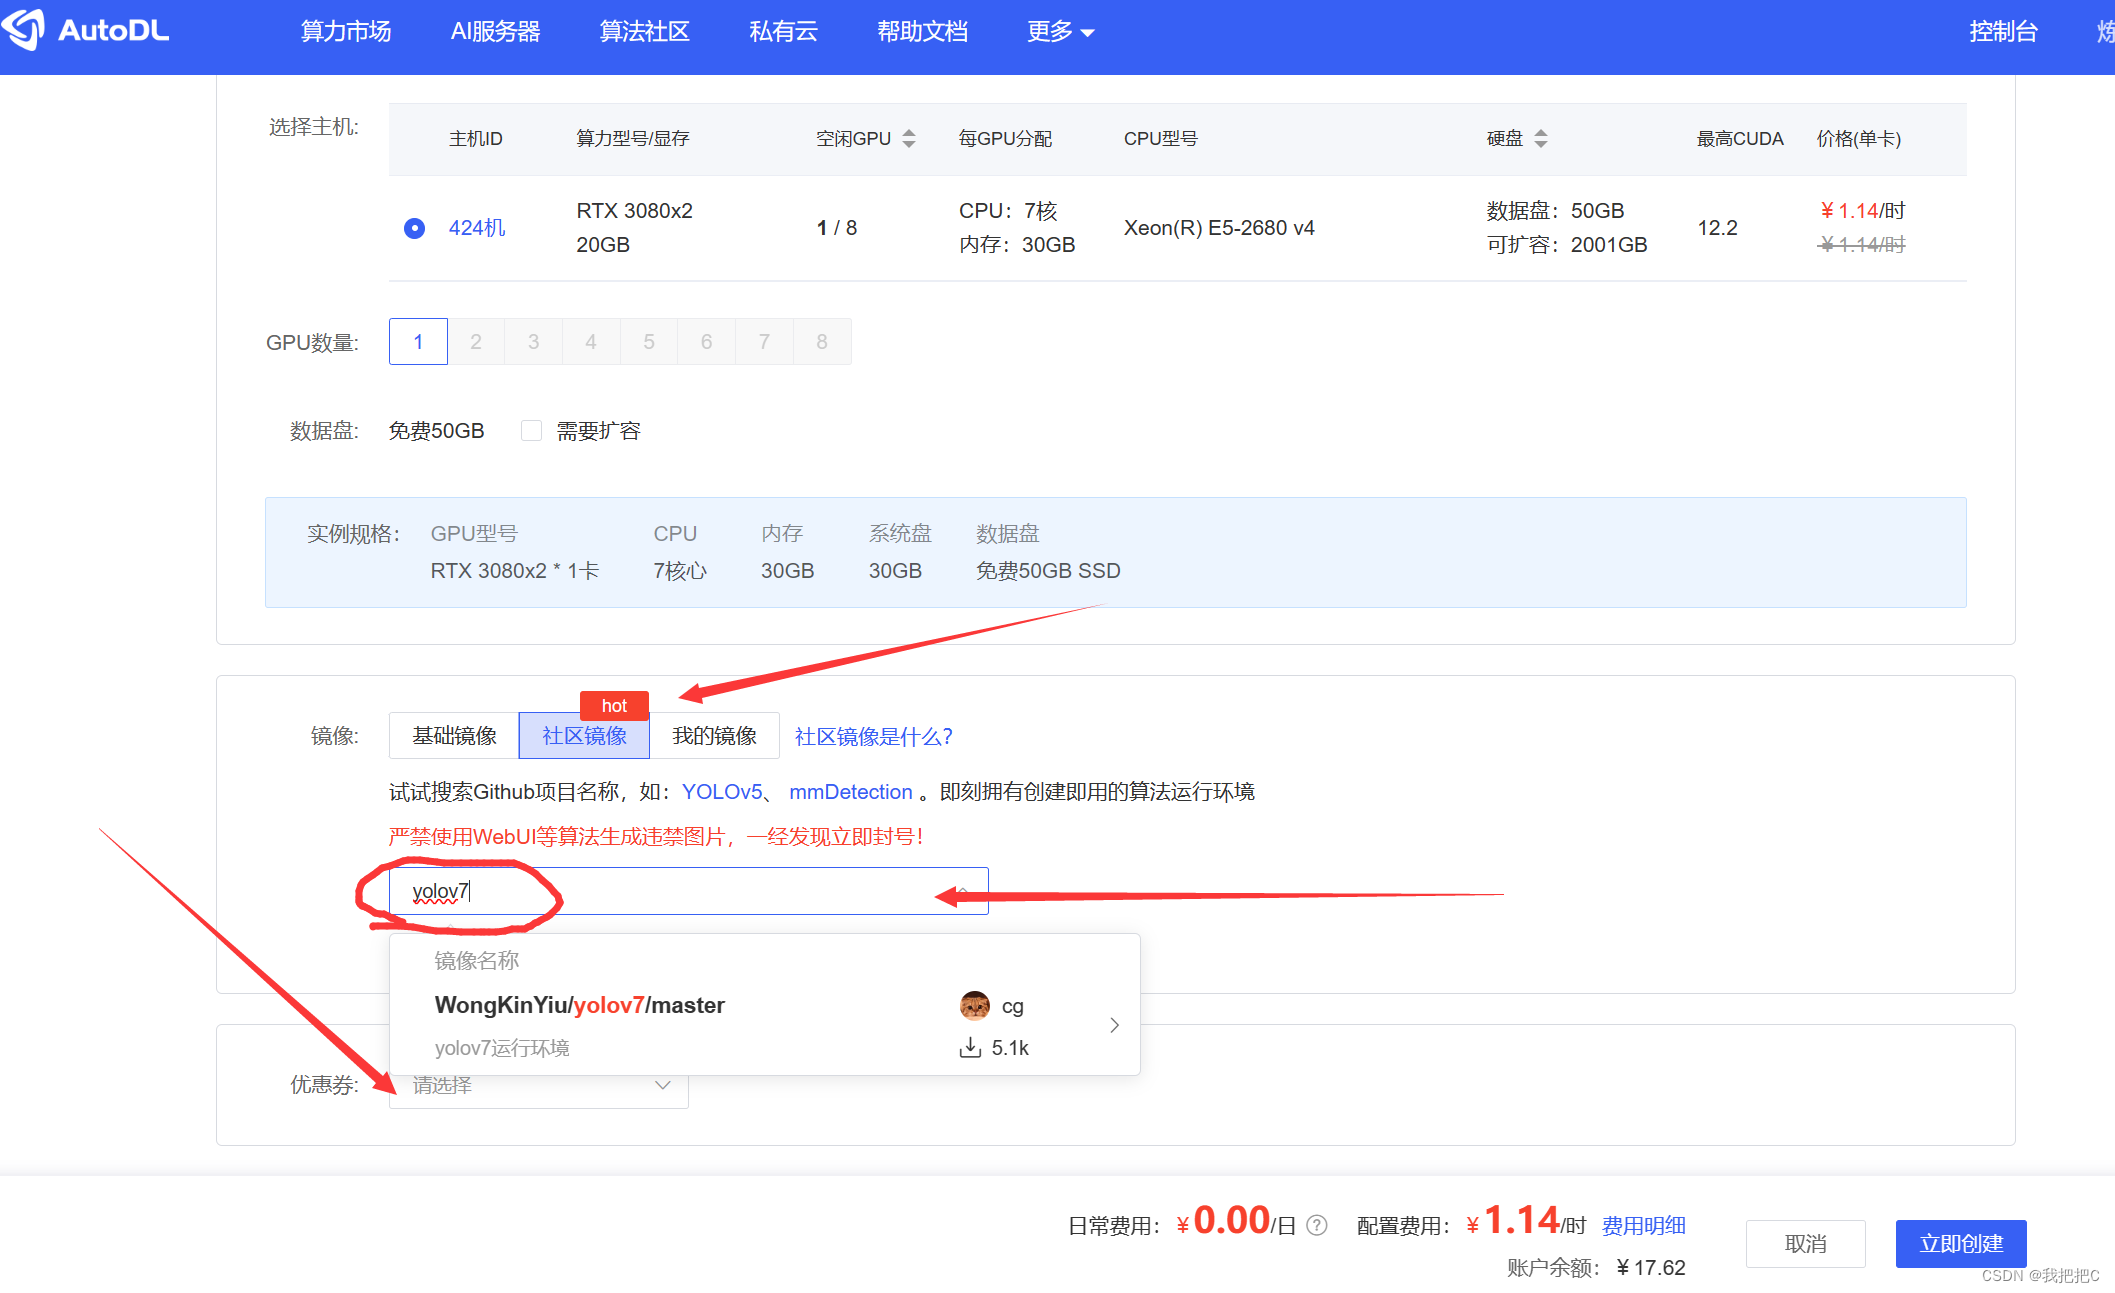Switch to the 我的镜像 tab
Screen dimensions: 2115x1293
(714, 736)
